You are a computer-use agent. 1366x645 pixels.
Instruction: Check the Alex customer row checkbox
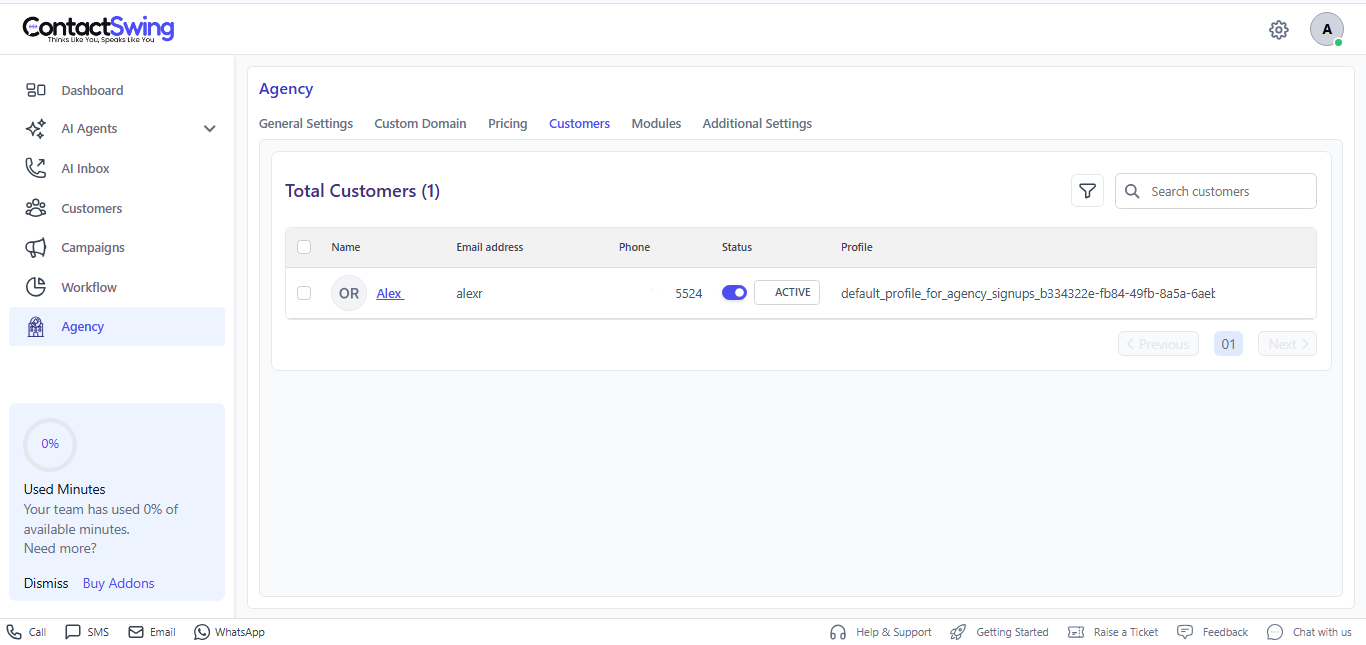[304, 293]
